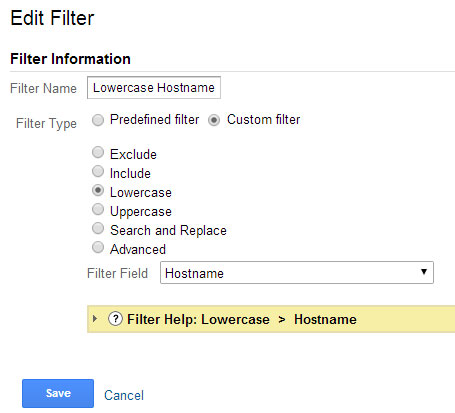The image size is (455, 413).
Task: Choose Search and Replace radio option
Action: [98, 228]
